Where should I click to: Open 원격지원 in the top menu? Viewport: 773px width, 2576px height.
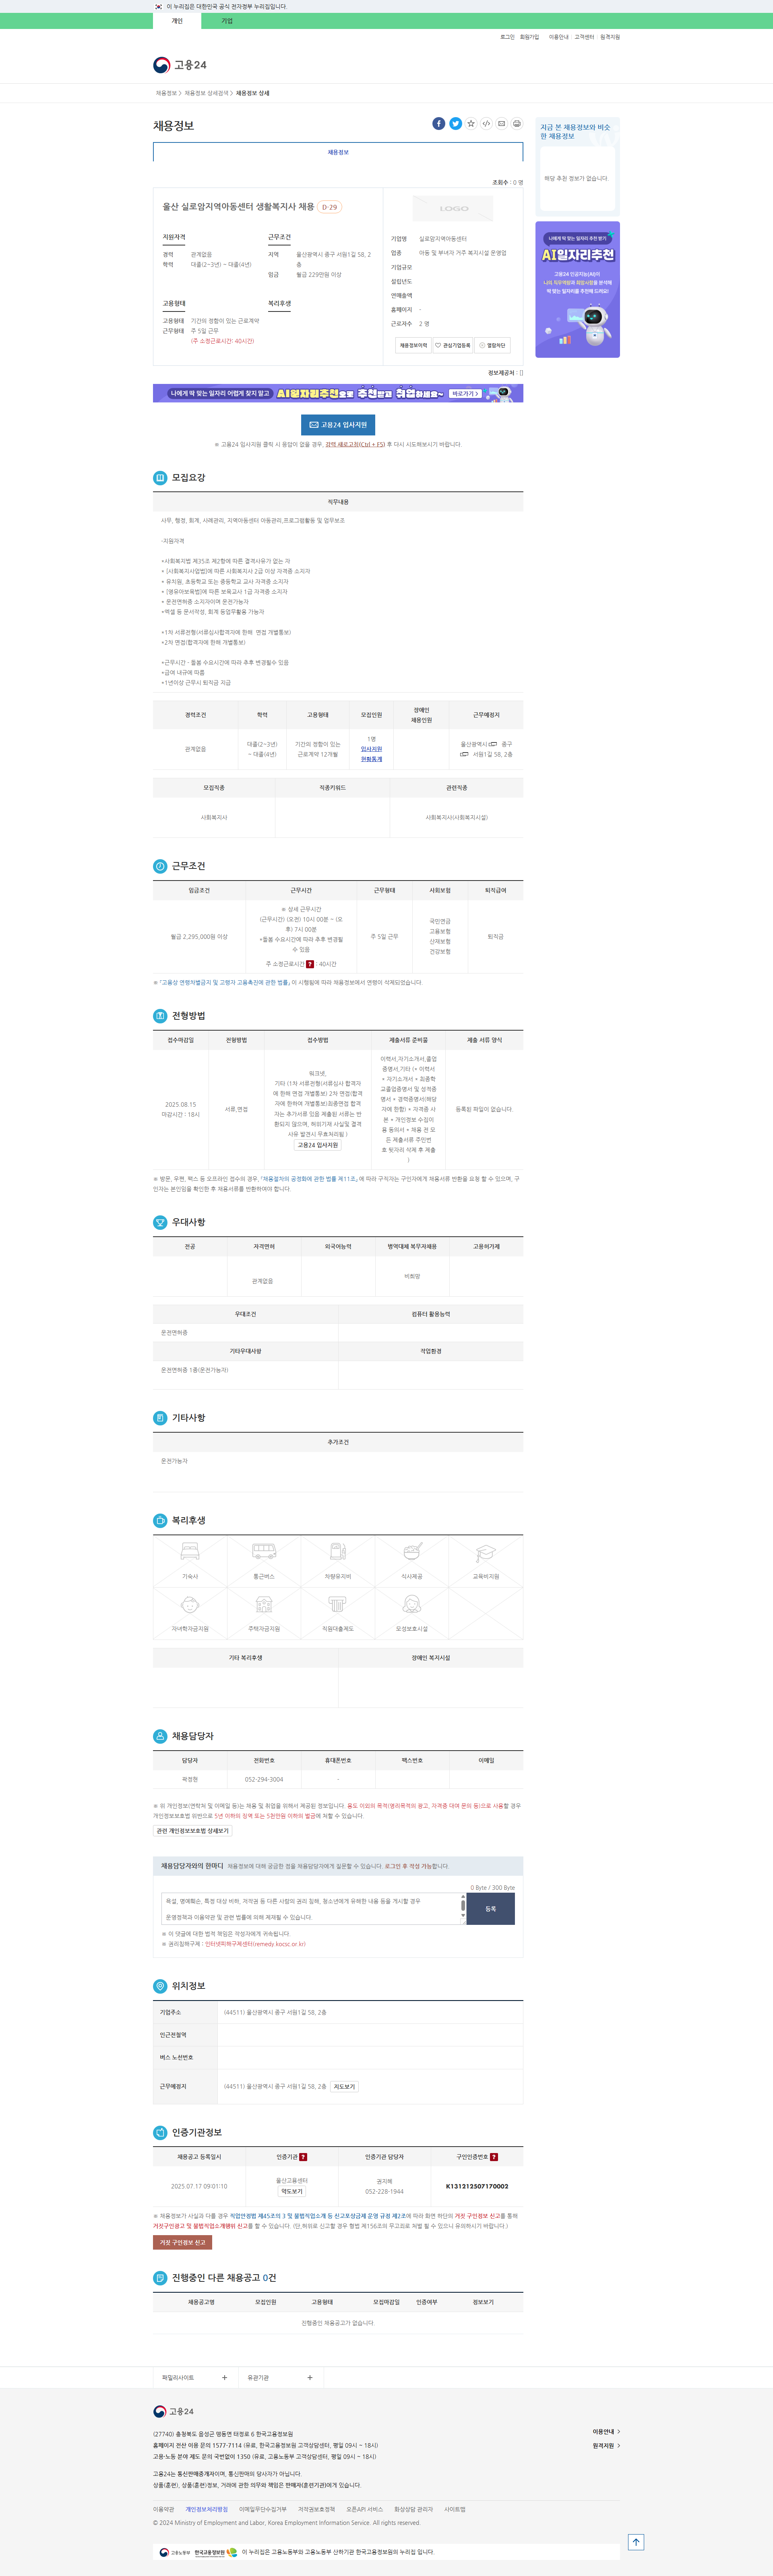(x=610, y=37)
